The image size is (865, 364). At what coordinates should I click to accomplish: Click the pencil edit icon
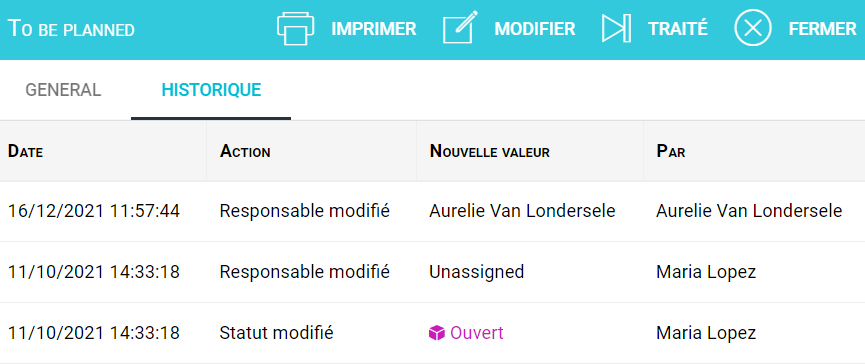[460, 28]
